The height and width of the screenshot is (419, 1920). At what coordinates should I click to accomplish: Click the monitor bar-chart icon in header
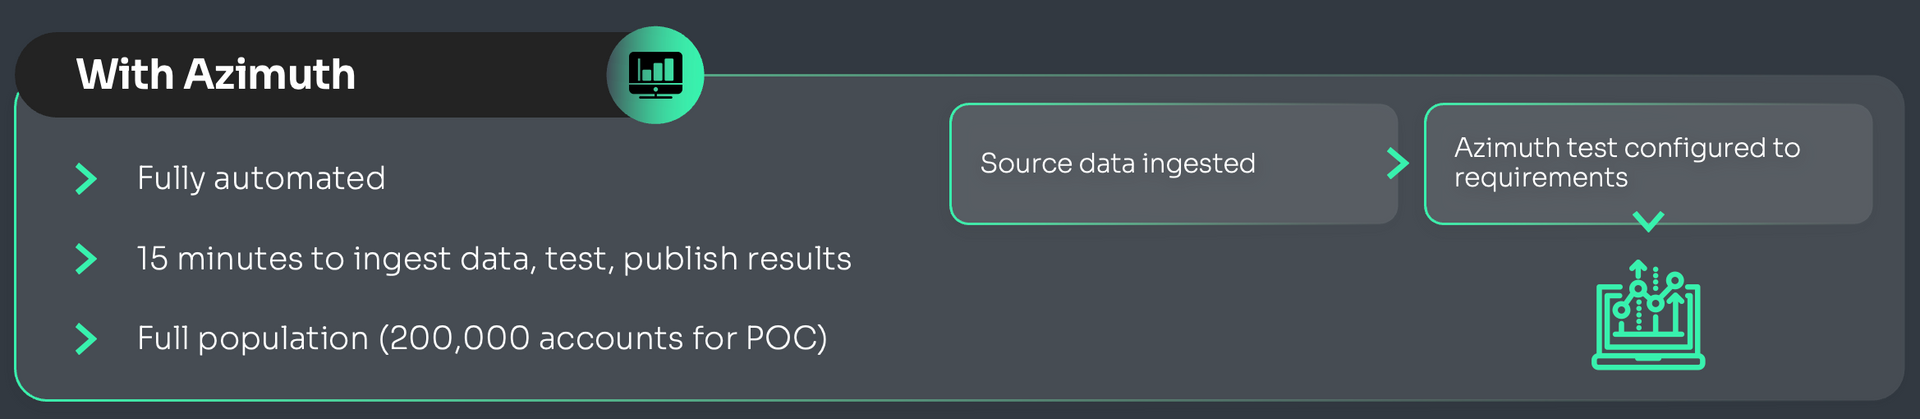655,75
